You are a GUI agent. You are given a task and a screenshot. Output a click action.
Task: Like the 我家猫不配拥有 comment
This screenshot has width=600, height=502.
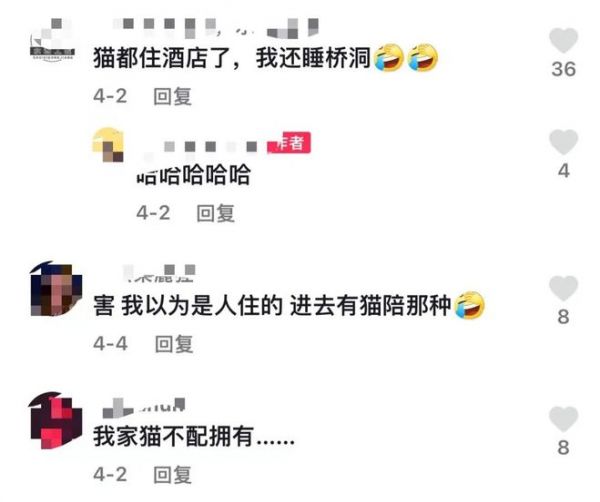click(x=563, y=419)
